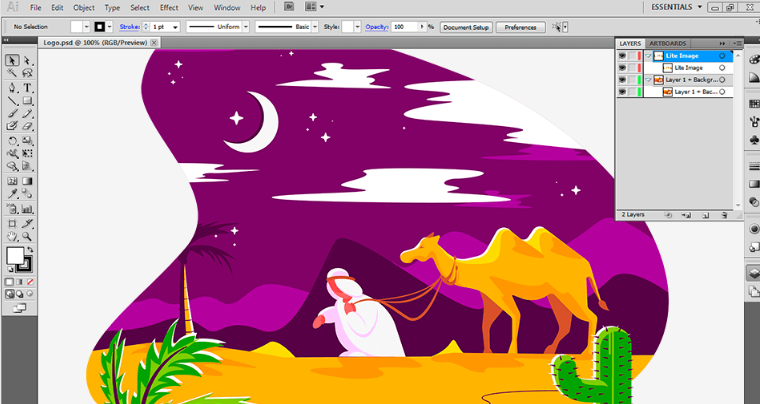Viewport: 760px width, 404px height.
Task: Select the Direct Selection tool
Action: click(x=27, y=60)
